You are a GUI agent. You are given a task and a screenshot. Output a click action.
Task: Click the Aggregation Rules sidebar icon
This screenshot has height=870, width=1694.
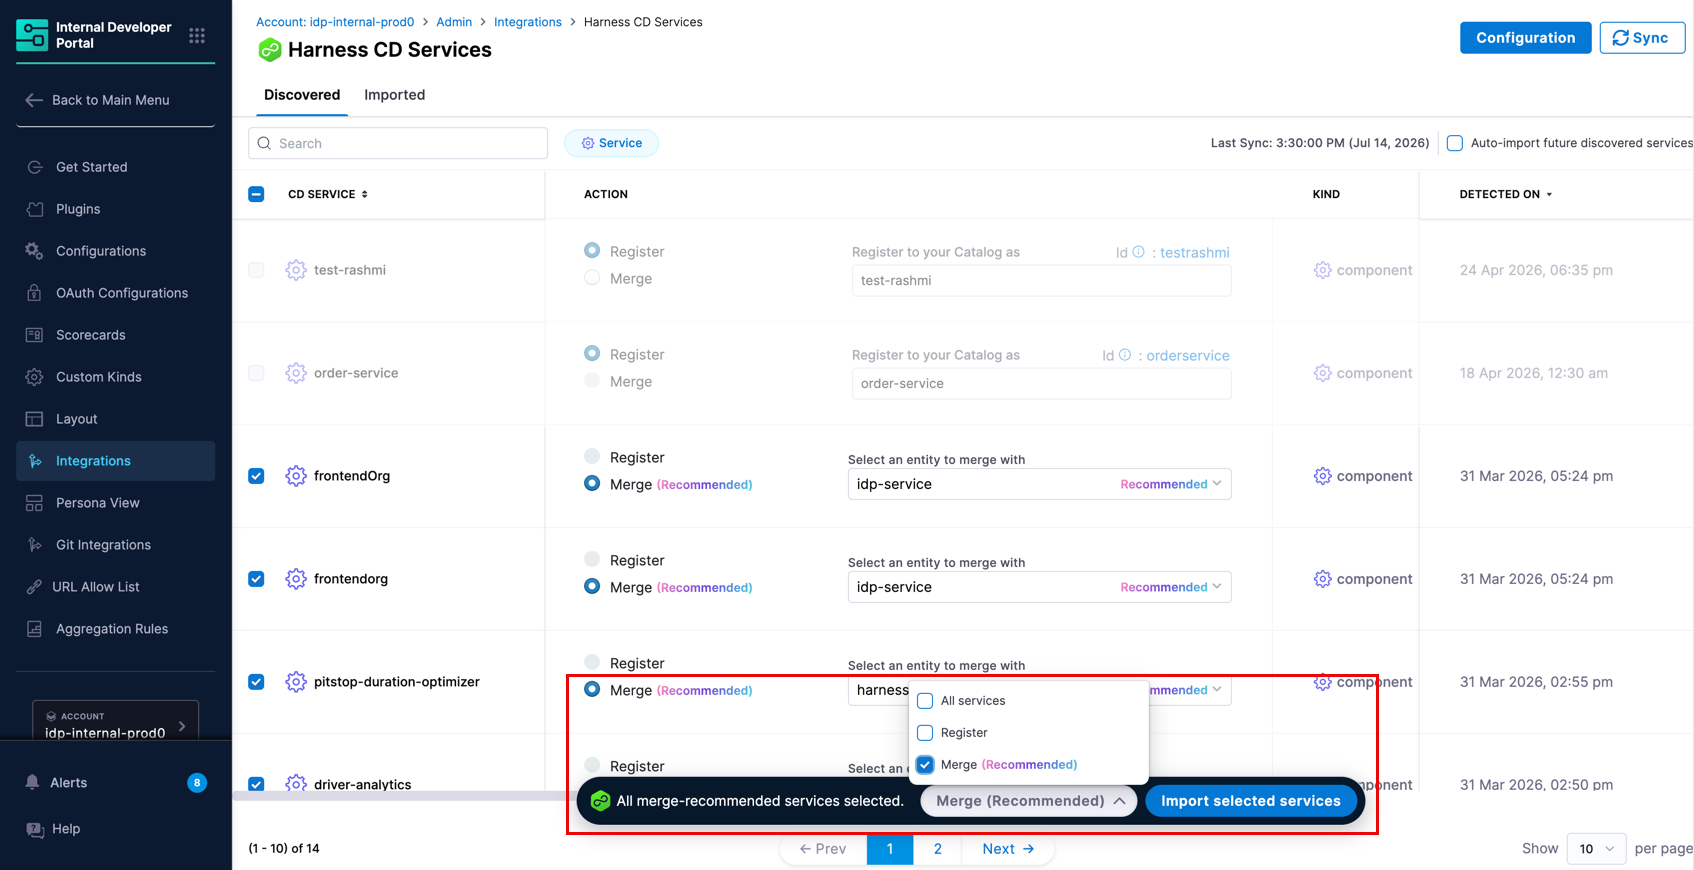click(35, 629)
